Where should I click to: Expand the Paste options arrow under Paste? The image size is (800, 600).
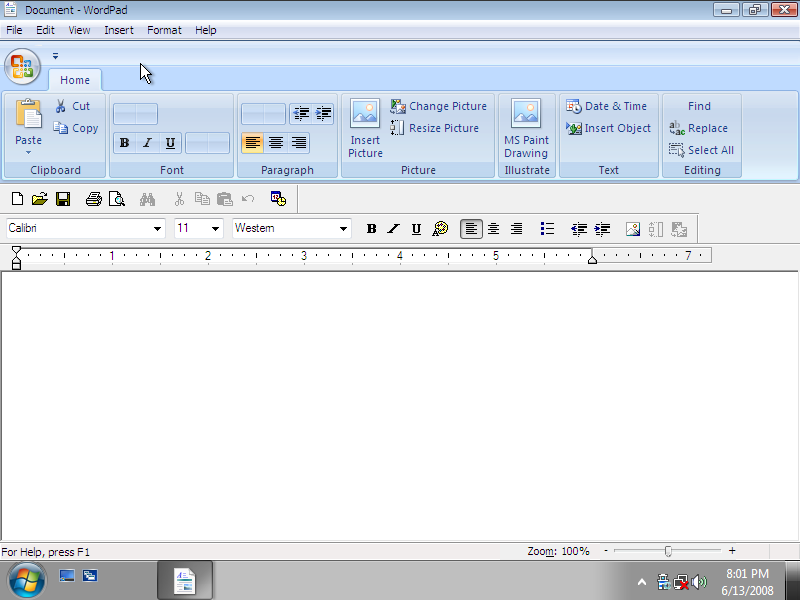(29, 153)
